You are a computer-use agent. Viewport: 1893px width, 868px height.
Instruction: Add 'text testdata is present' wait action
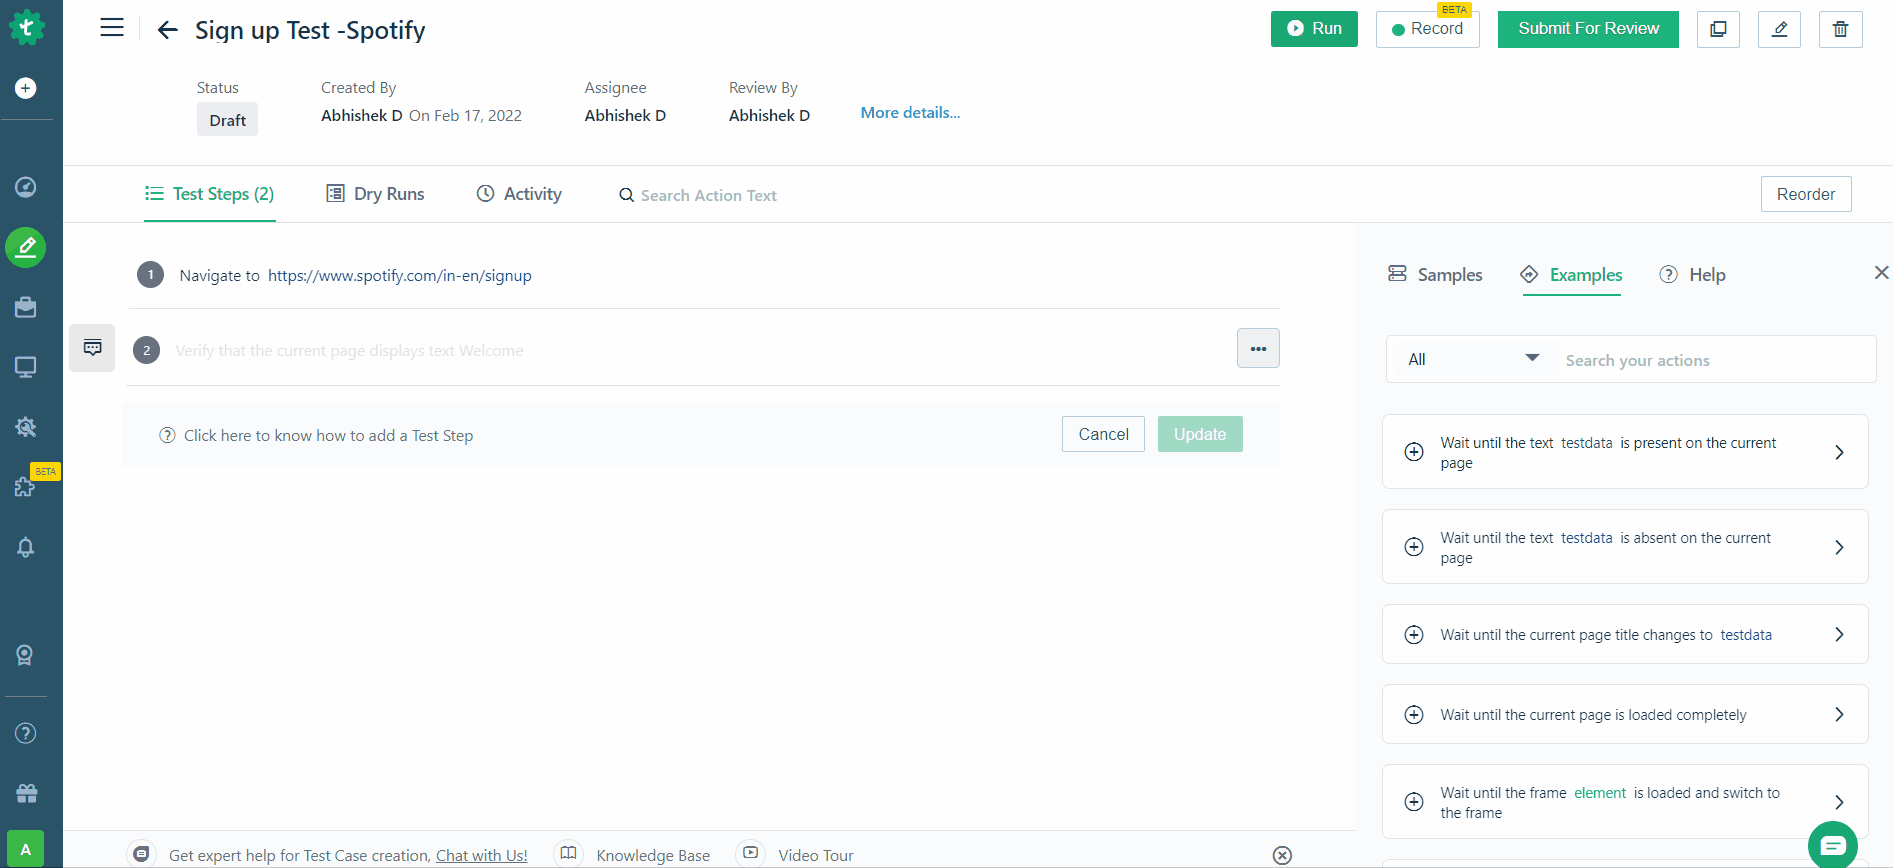[1414, 452]
